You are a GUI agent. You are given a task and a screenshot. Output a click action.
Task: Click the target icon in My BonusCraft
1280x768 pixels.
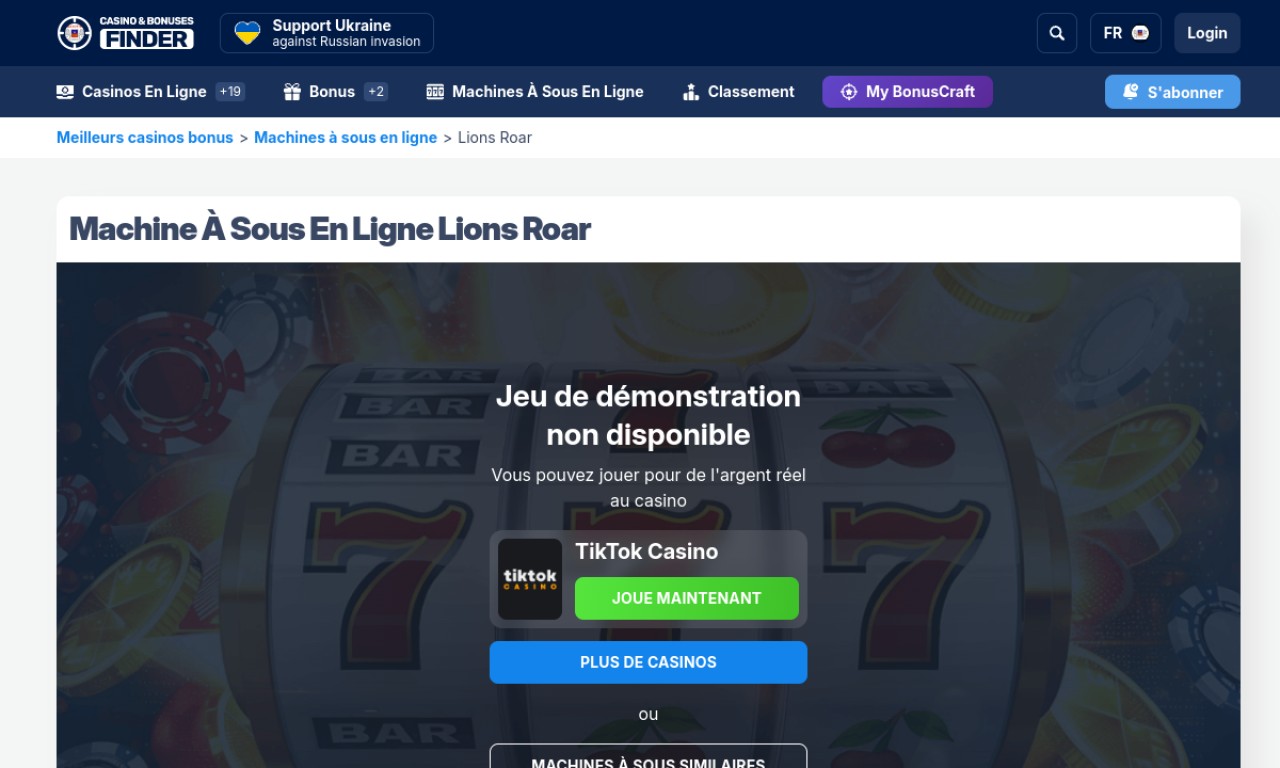[849, 92]
